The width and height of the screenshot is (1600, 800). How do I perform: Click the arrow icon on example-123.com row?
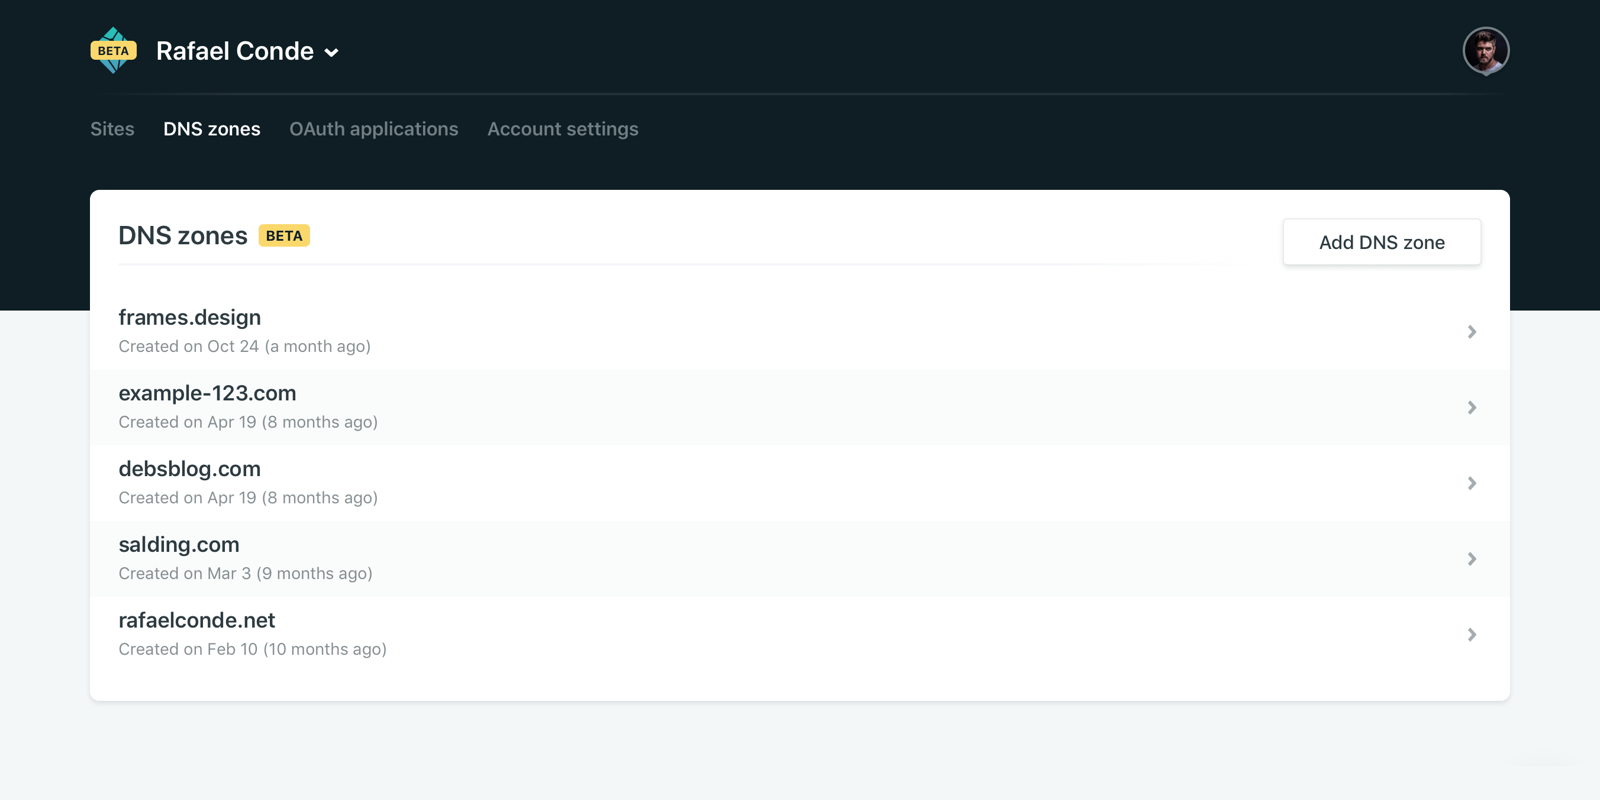pyautogui.click(x=1471, y=408)
